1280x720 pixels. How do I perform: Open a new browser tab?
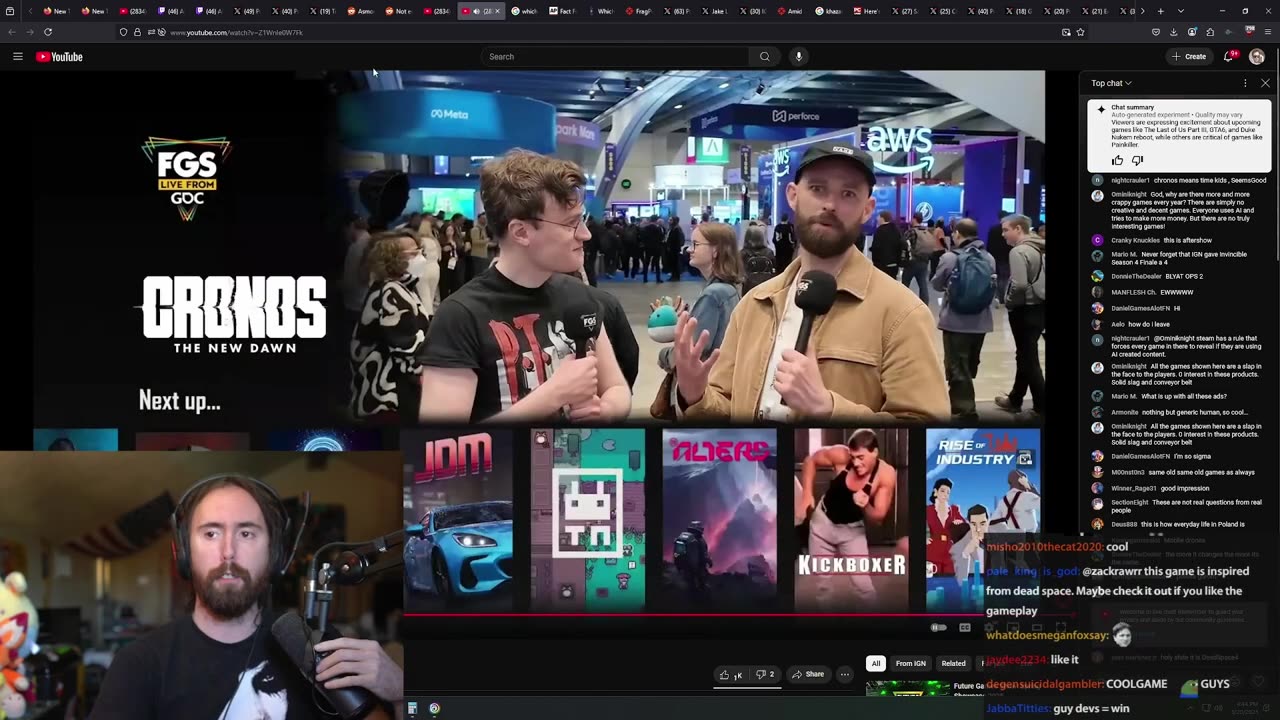coord(1160,11)
